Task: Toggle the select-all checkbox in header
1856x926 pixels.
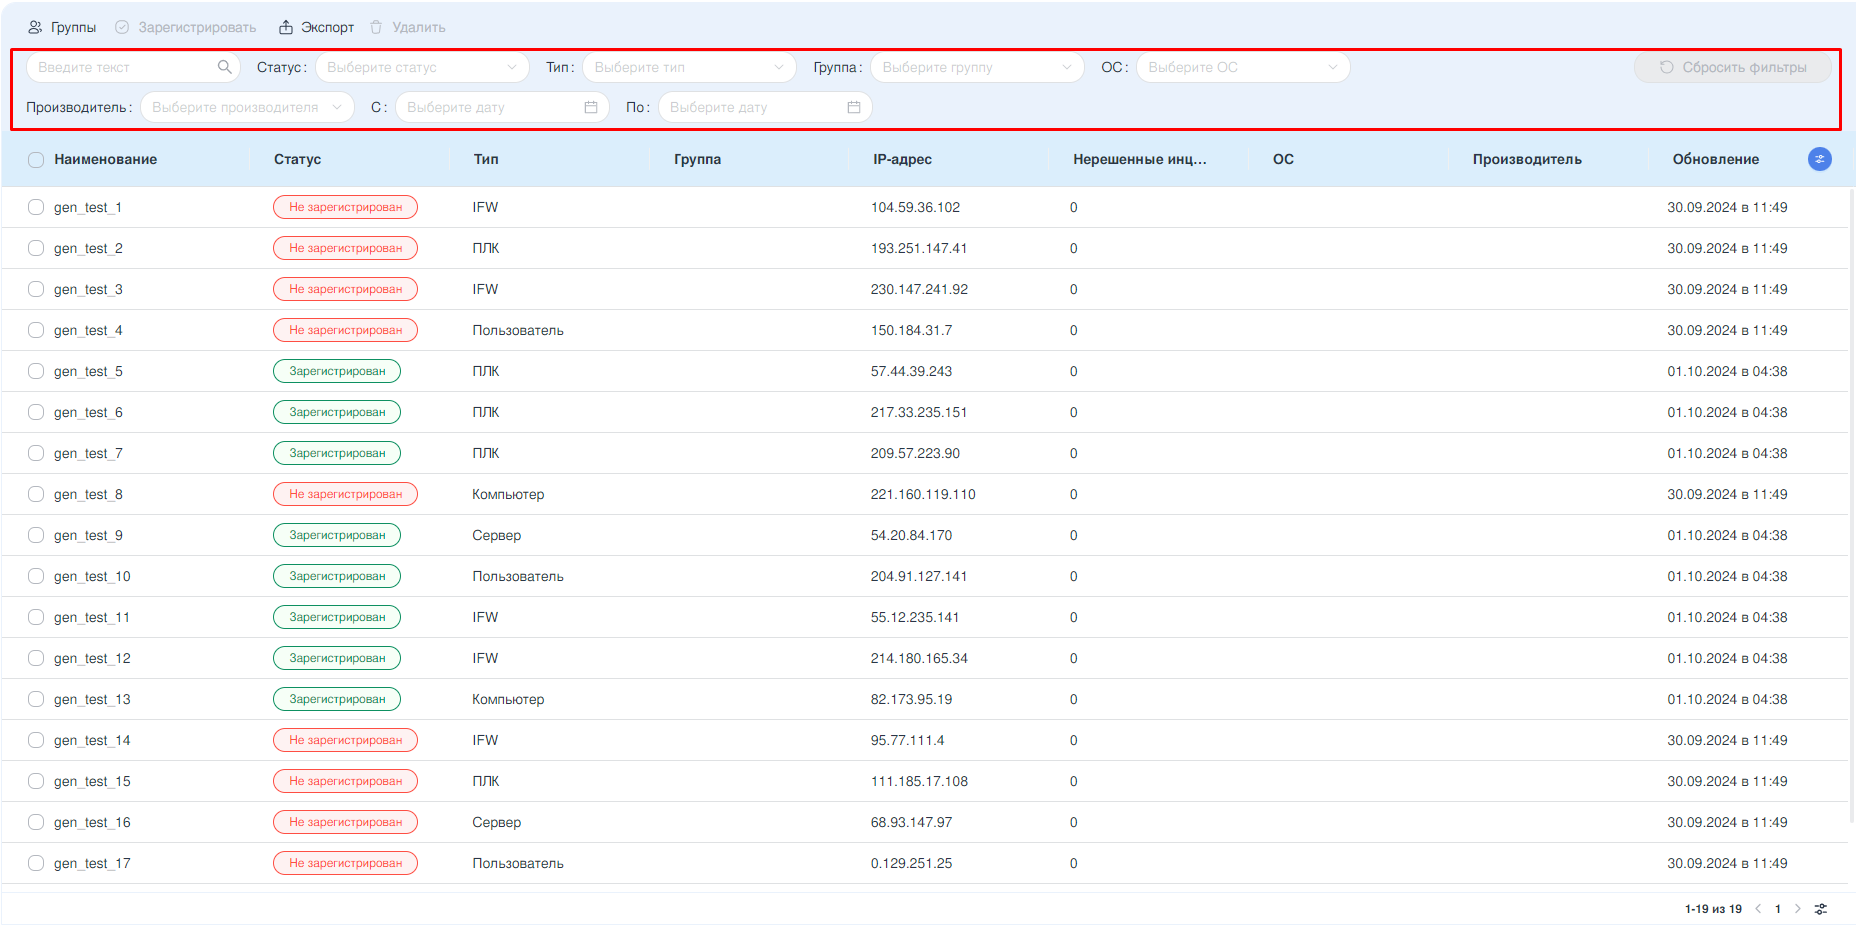Action: tap(36, 160)
